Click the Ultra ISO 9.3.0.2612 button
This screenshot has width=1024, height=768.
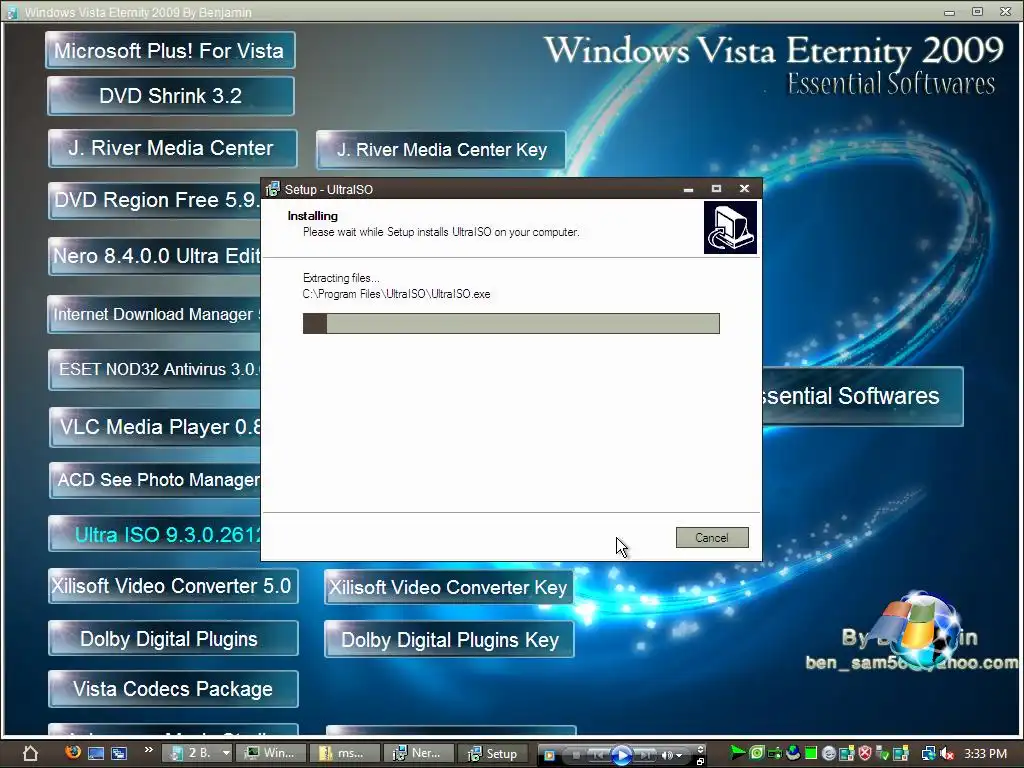pos(155,534)
